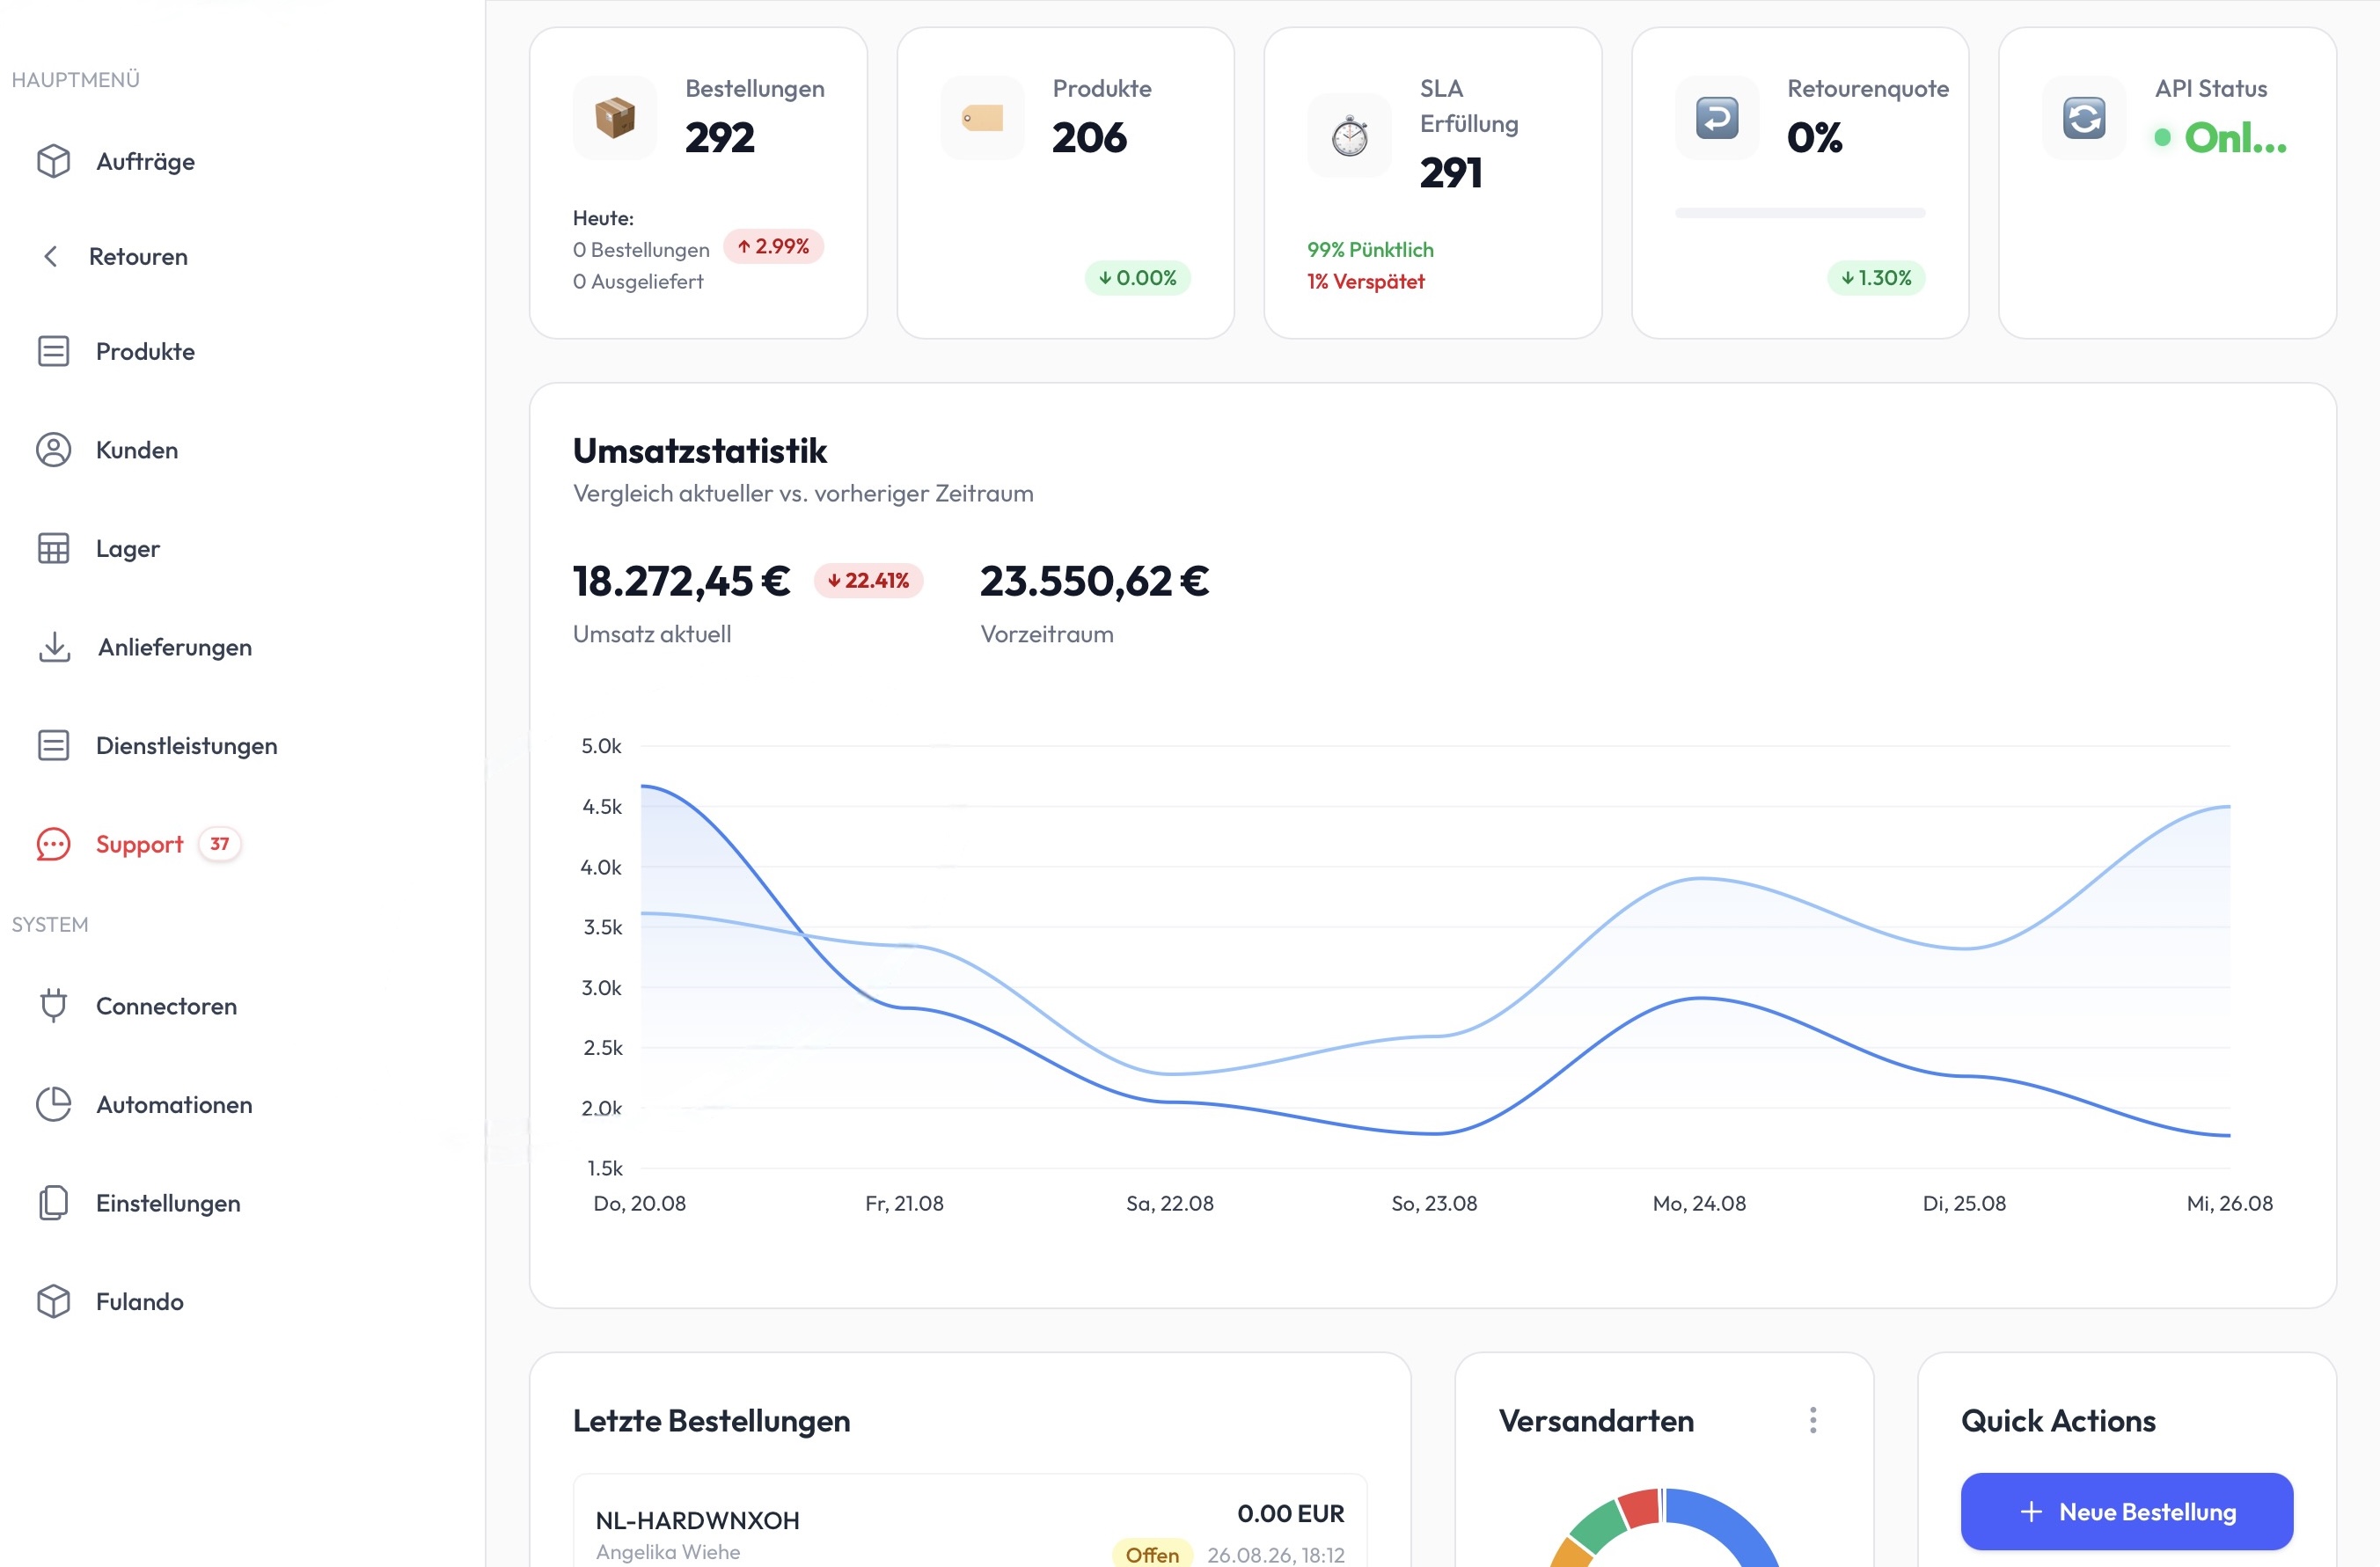Click the Produkte price tag icon
Image resolution: width=2380 pixels, height=1567 pixels.
point(982,117)
